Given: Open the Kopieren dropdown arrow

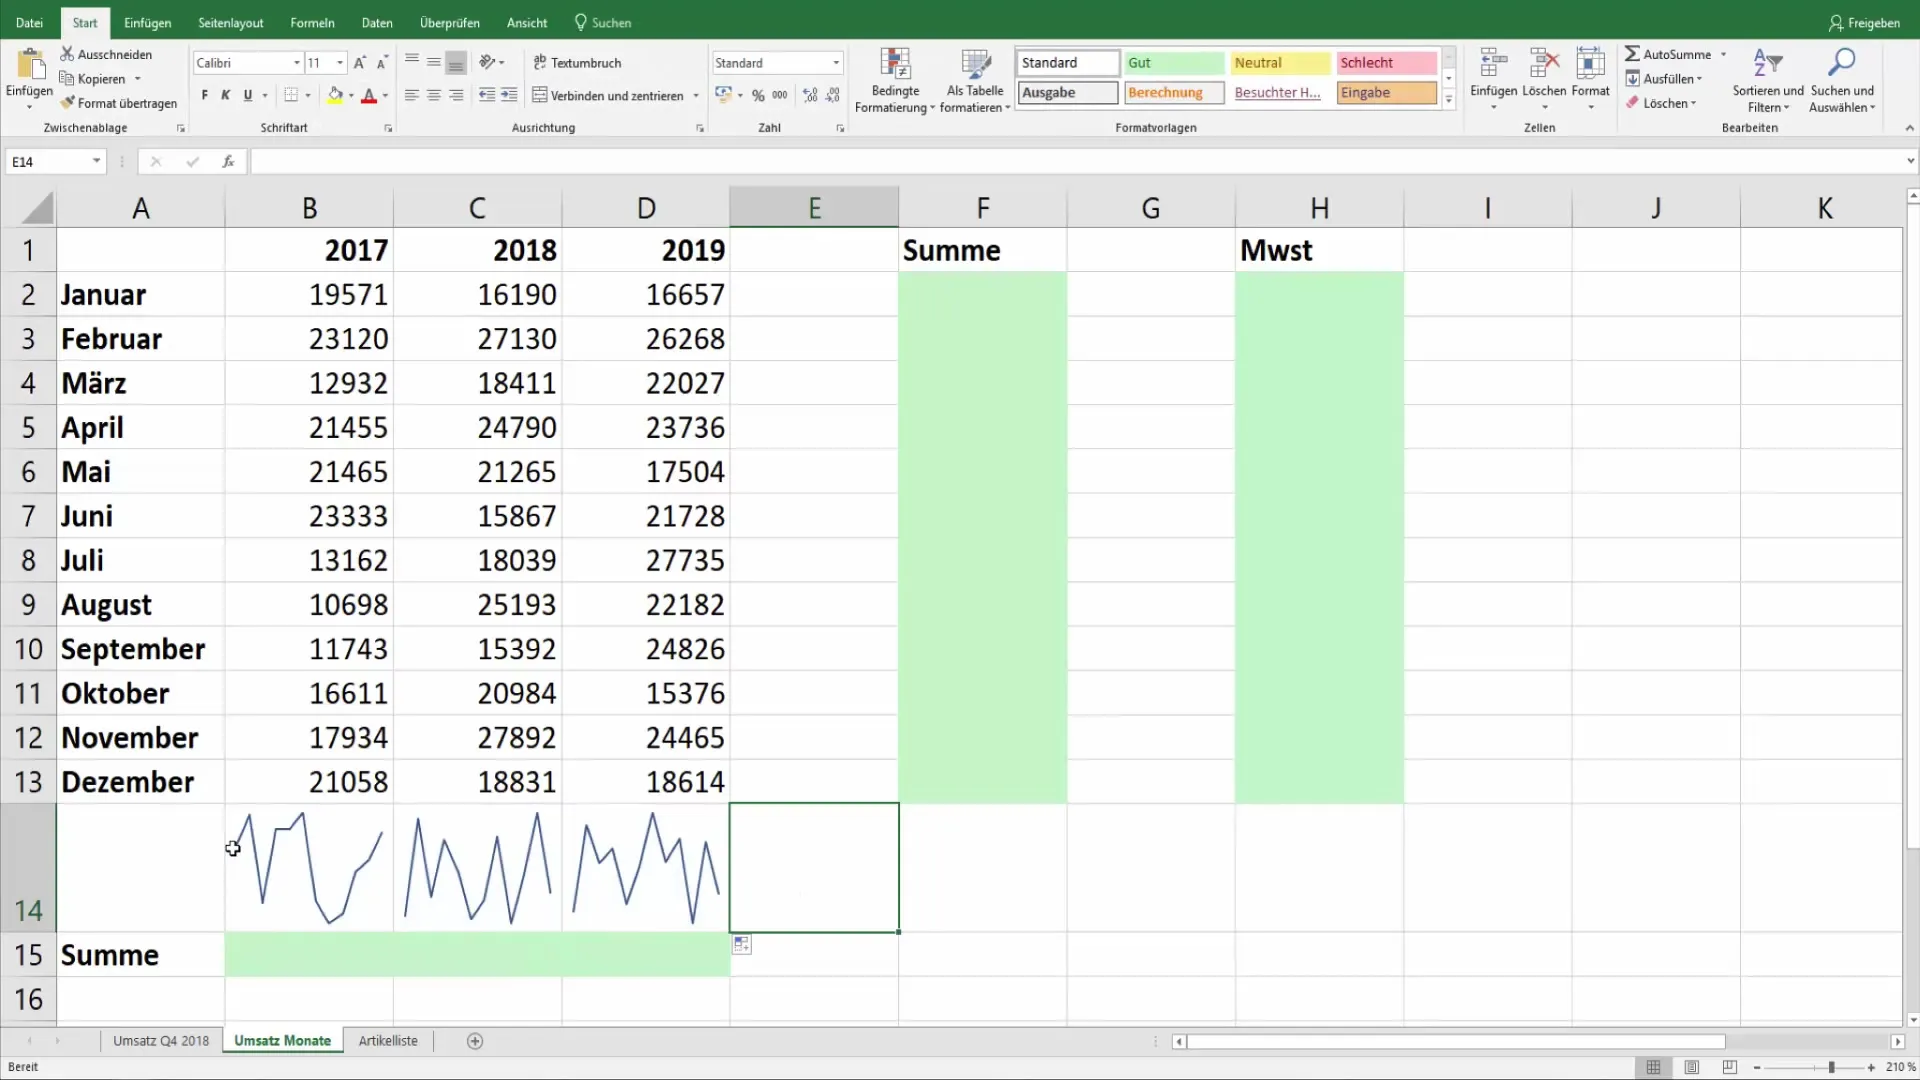Looking at the screenshot, I should pyautogui.click(x=137, y=79).
